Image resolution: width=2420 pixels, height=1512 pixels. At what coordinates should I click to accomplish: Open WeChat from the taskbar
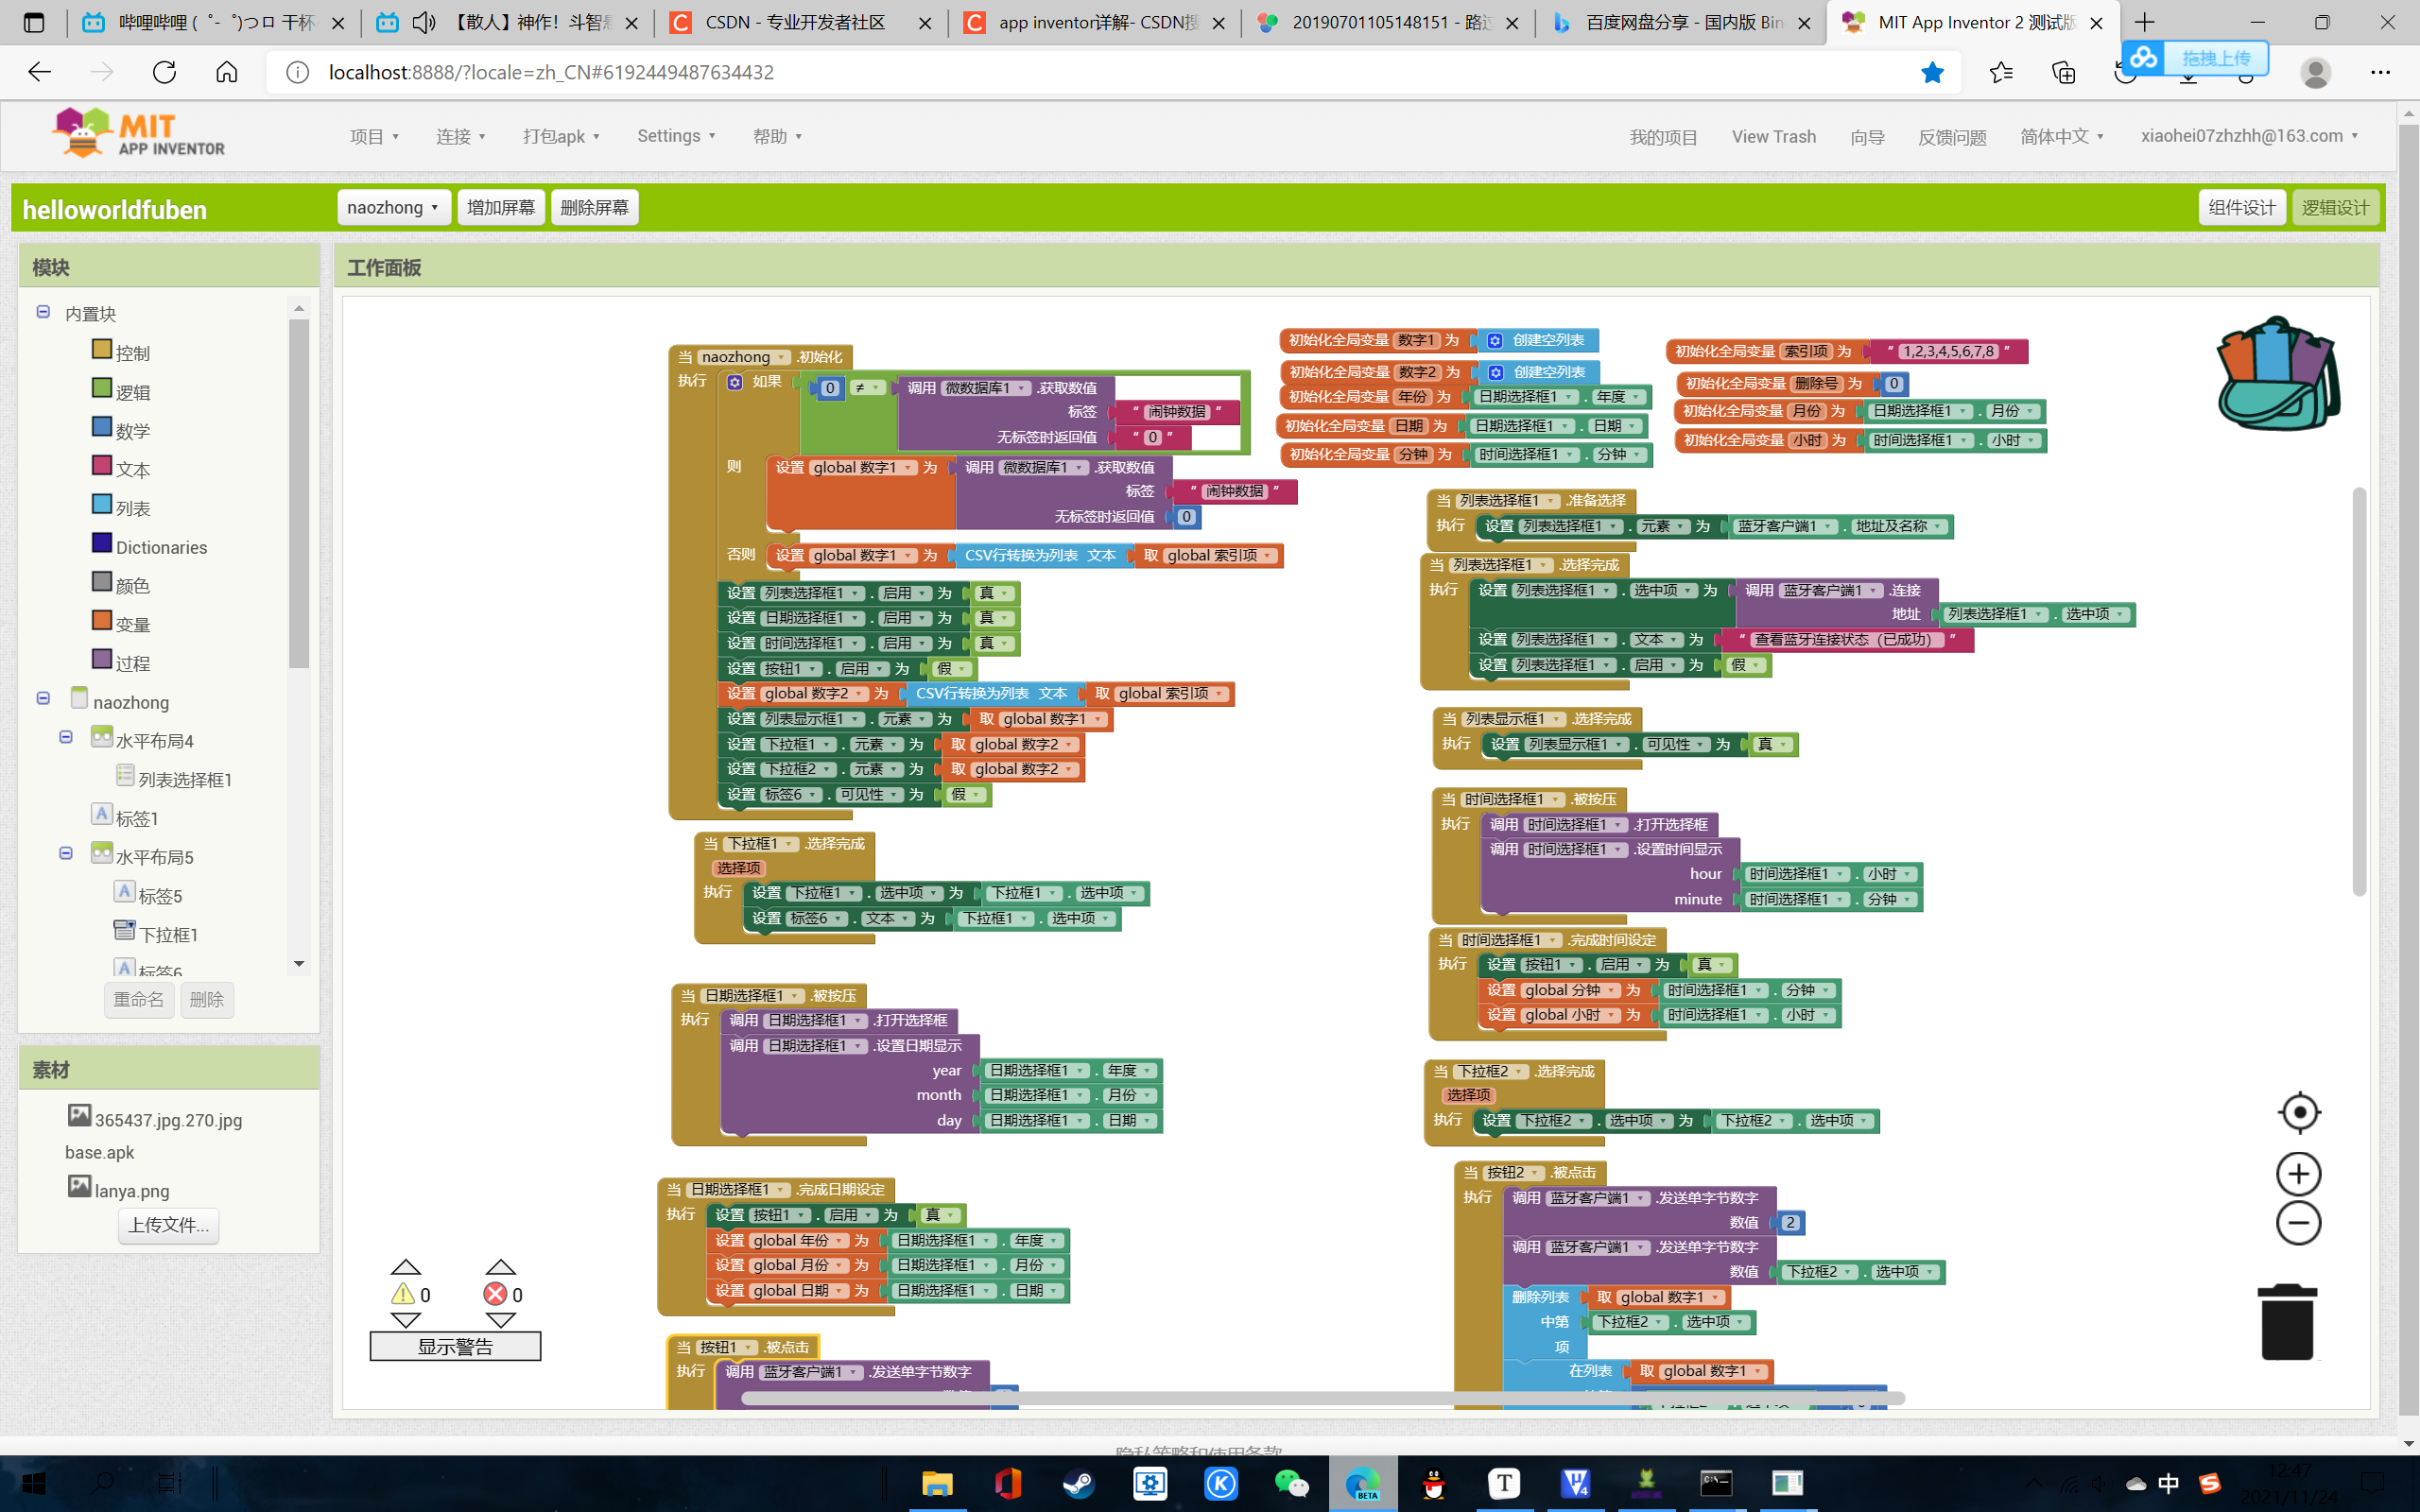click(1292, 1483)
